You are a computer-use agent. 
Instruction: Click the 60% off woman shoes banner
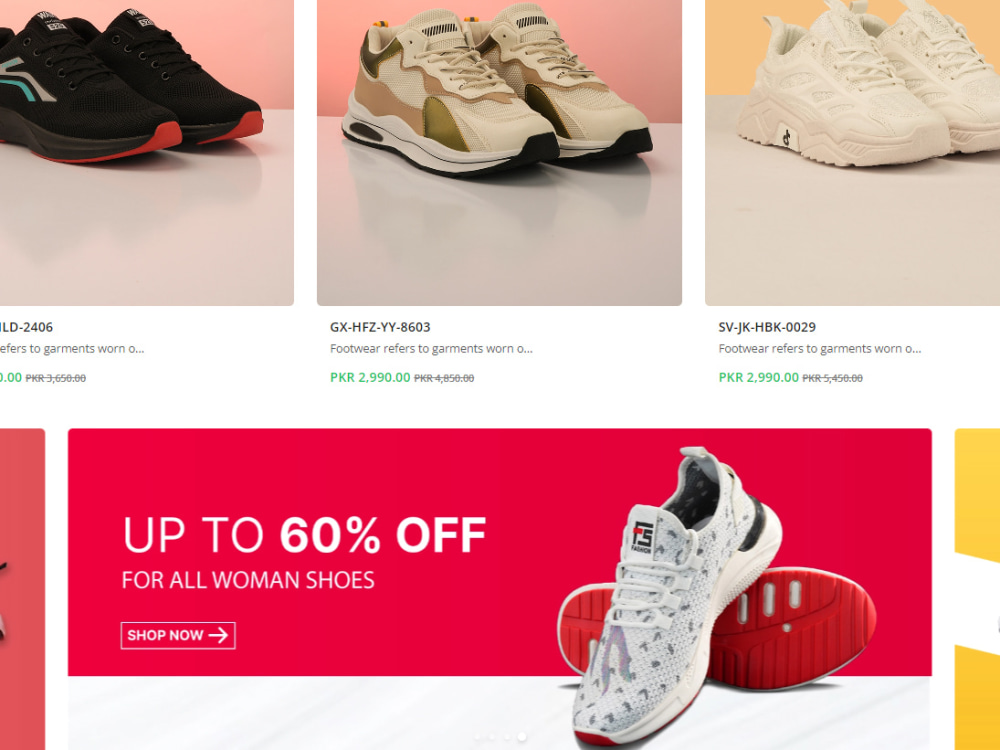(499, 589)
